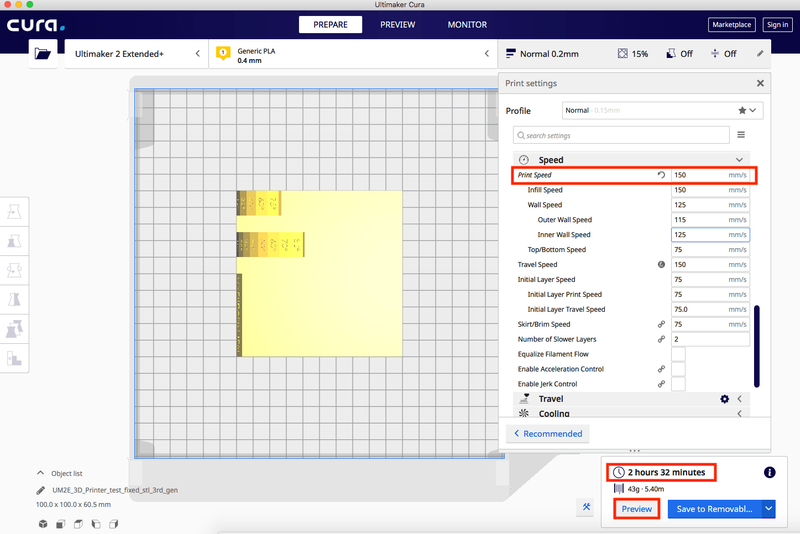This screenshot has width=800, height=534.
Task: Click the print time info icon
Action: click(769, 472)
